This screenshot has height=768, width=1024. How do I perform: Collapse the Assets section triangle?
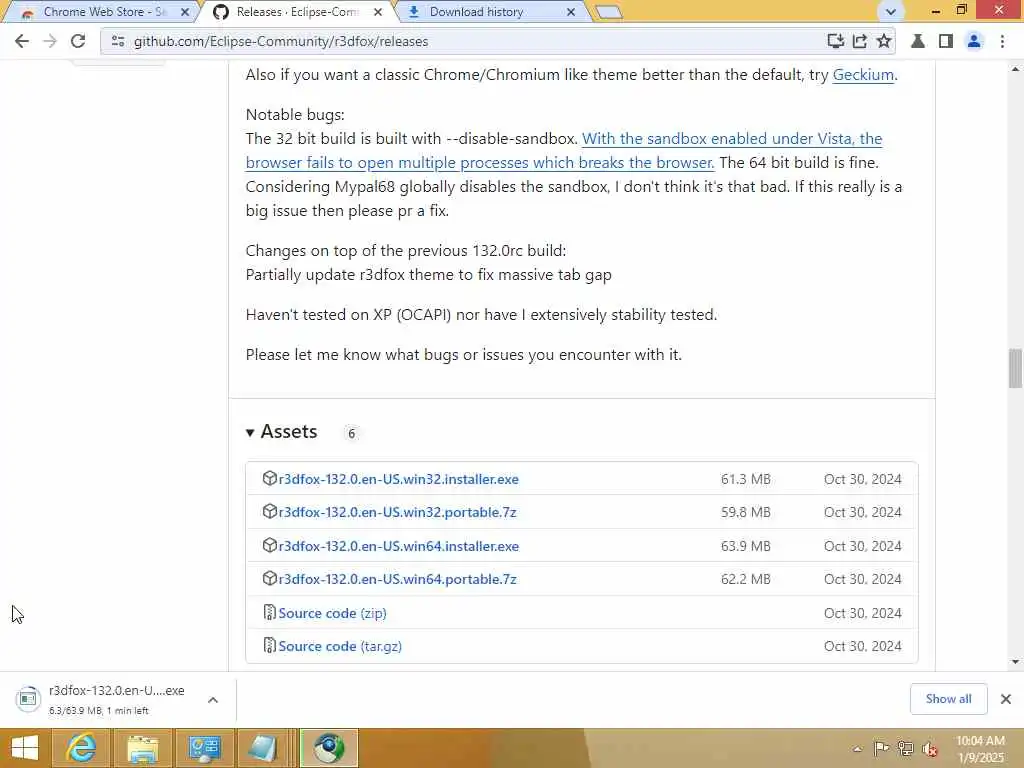tap(250, 432)
